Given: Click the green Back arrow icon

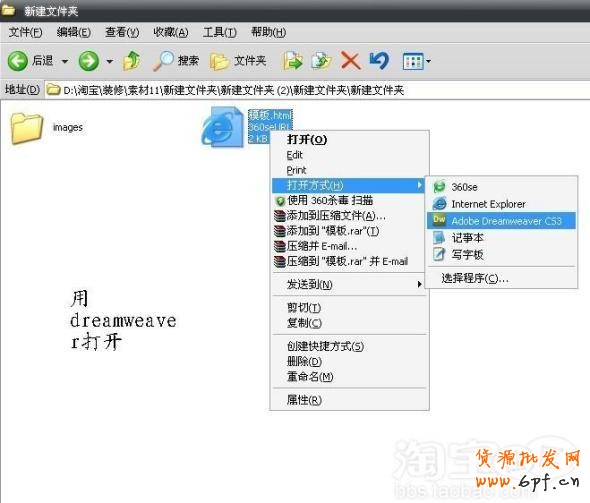Looking at the screenshot, I should click(x=17, y=61).
